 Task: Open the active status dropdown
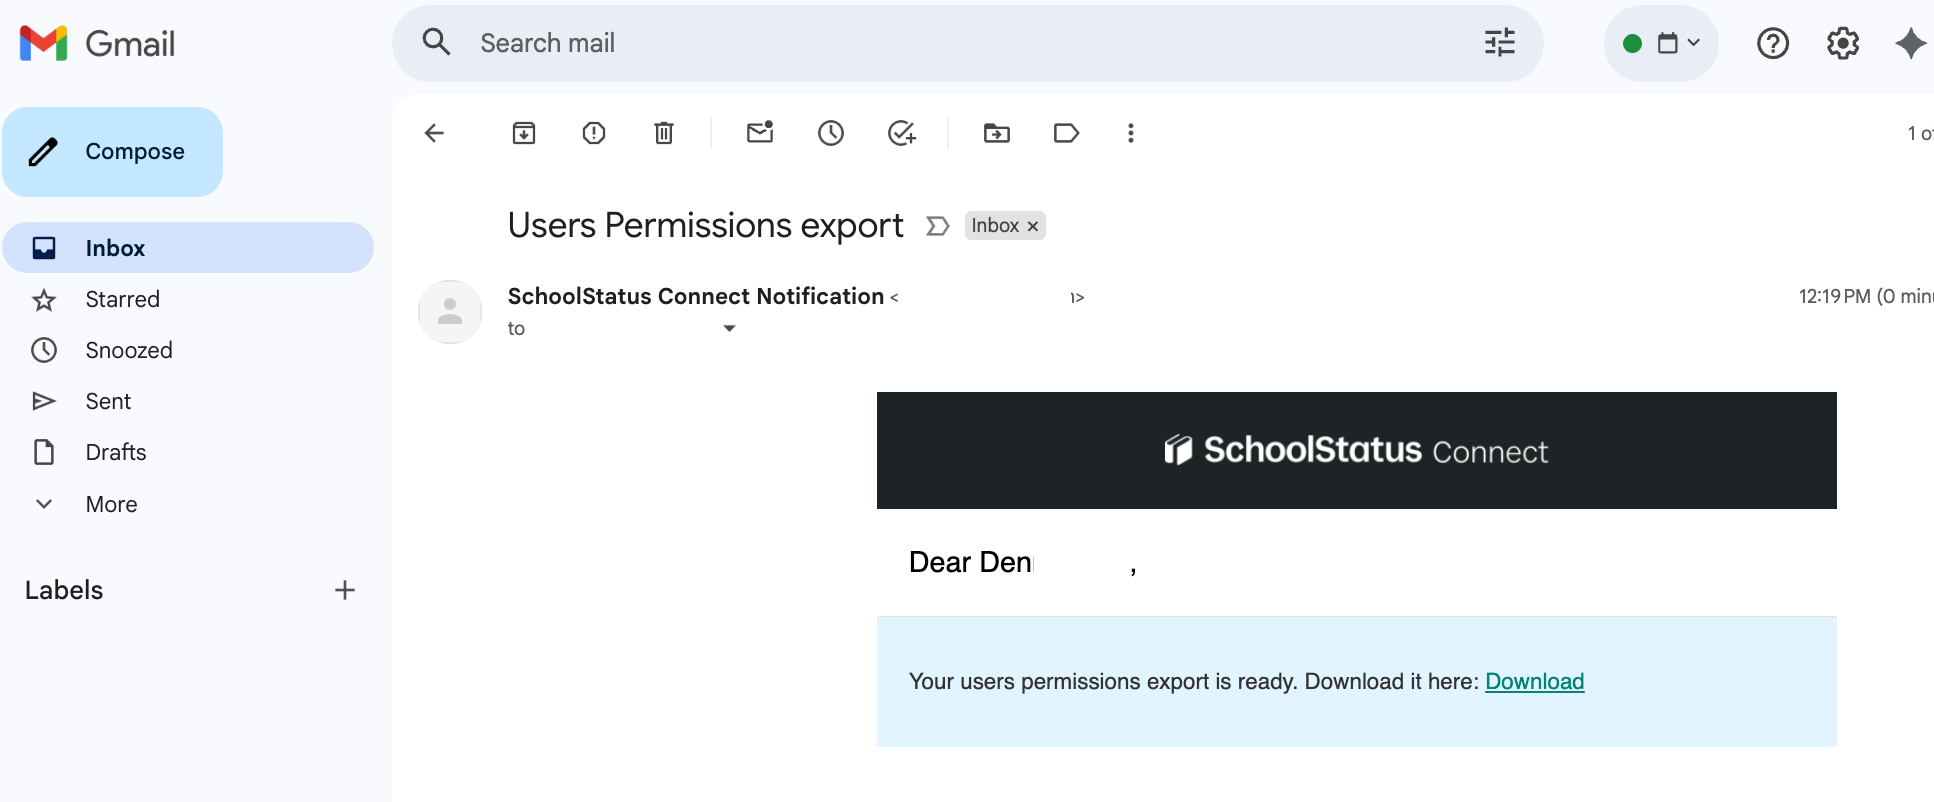click(x=1661, y=43)
